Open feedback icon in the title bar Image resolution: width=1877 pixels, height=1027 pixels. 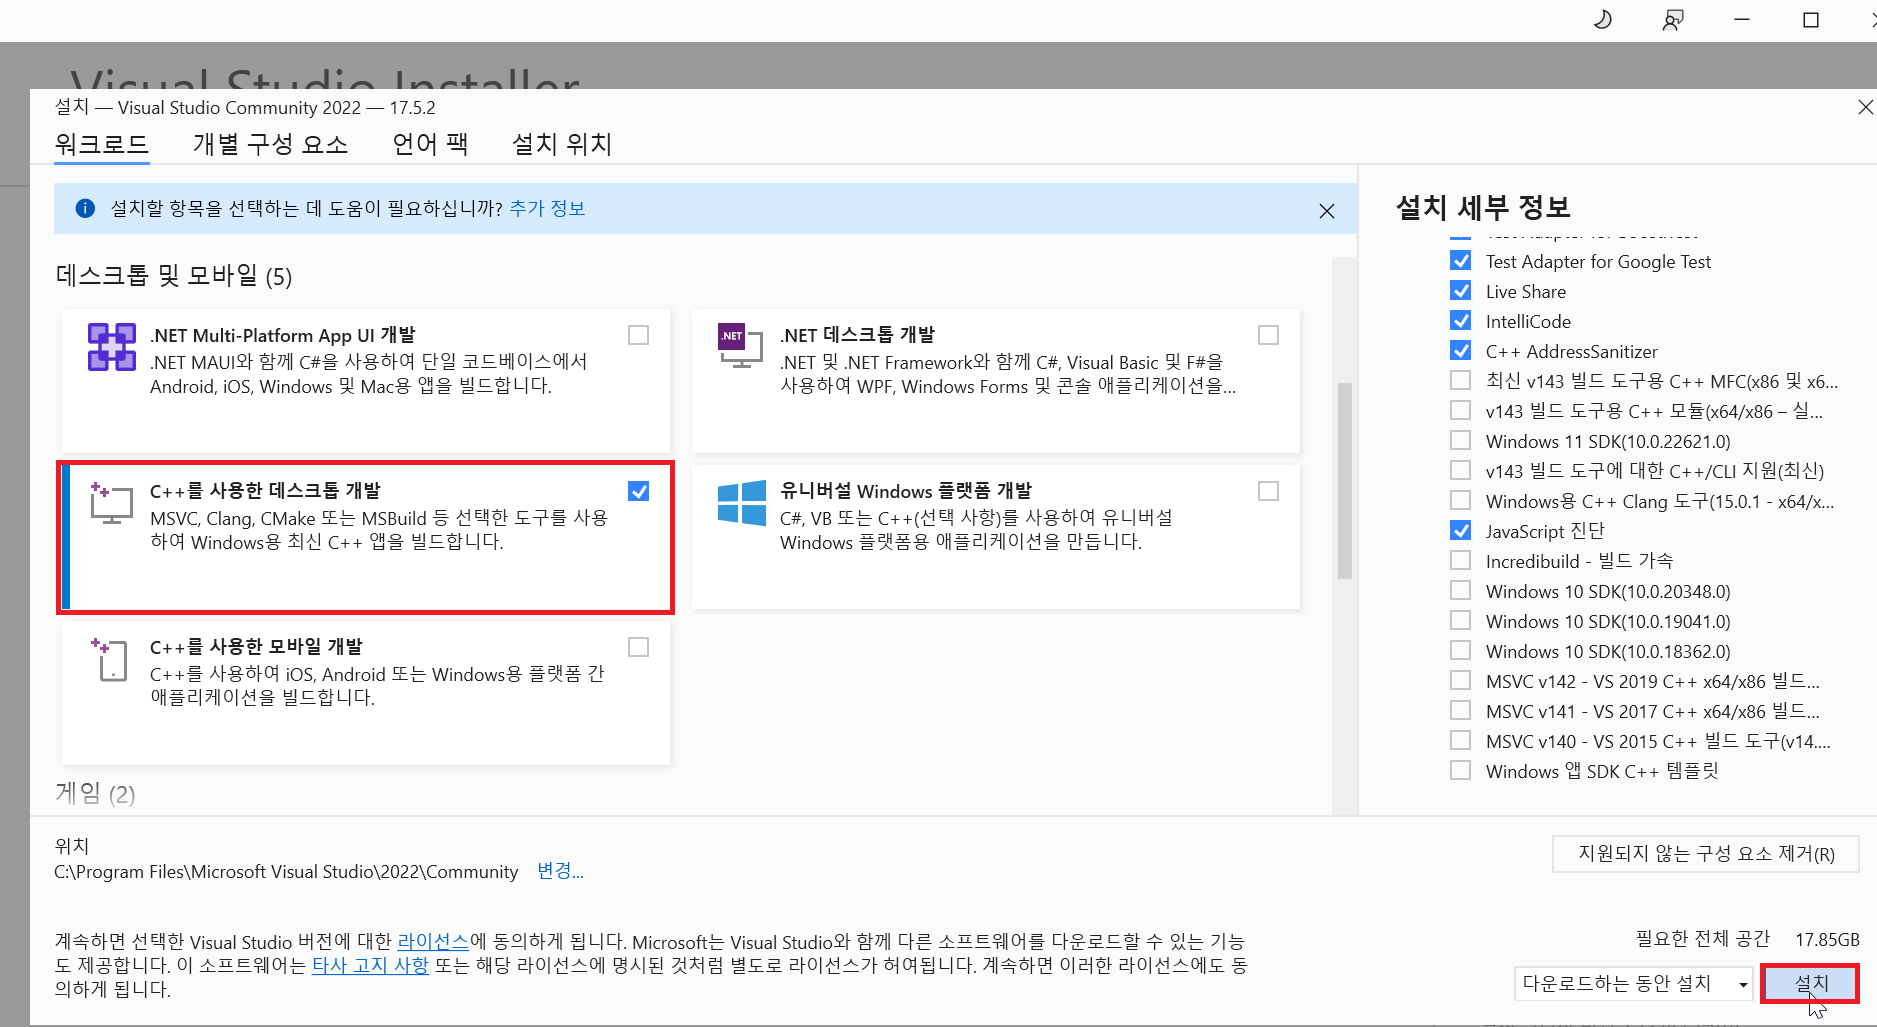[1672, 20]
